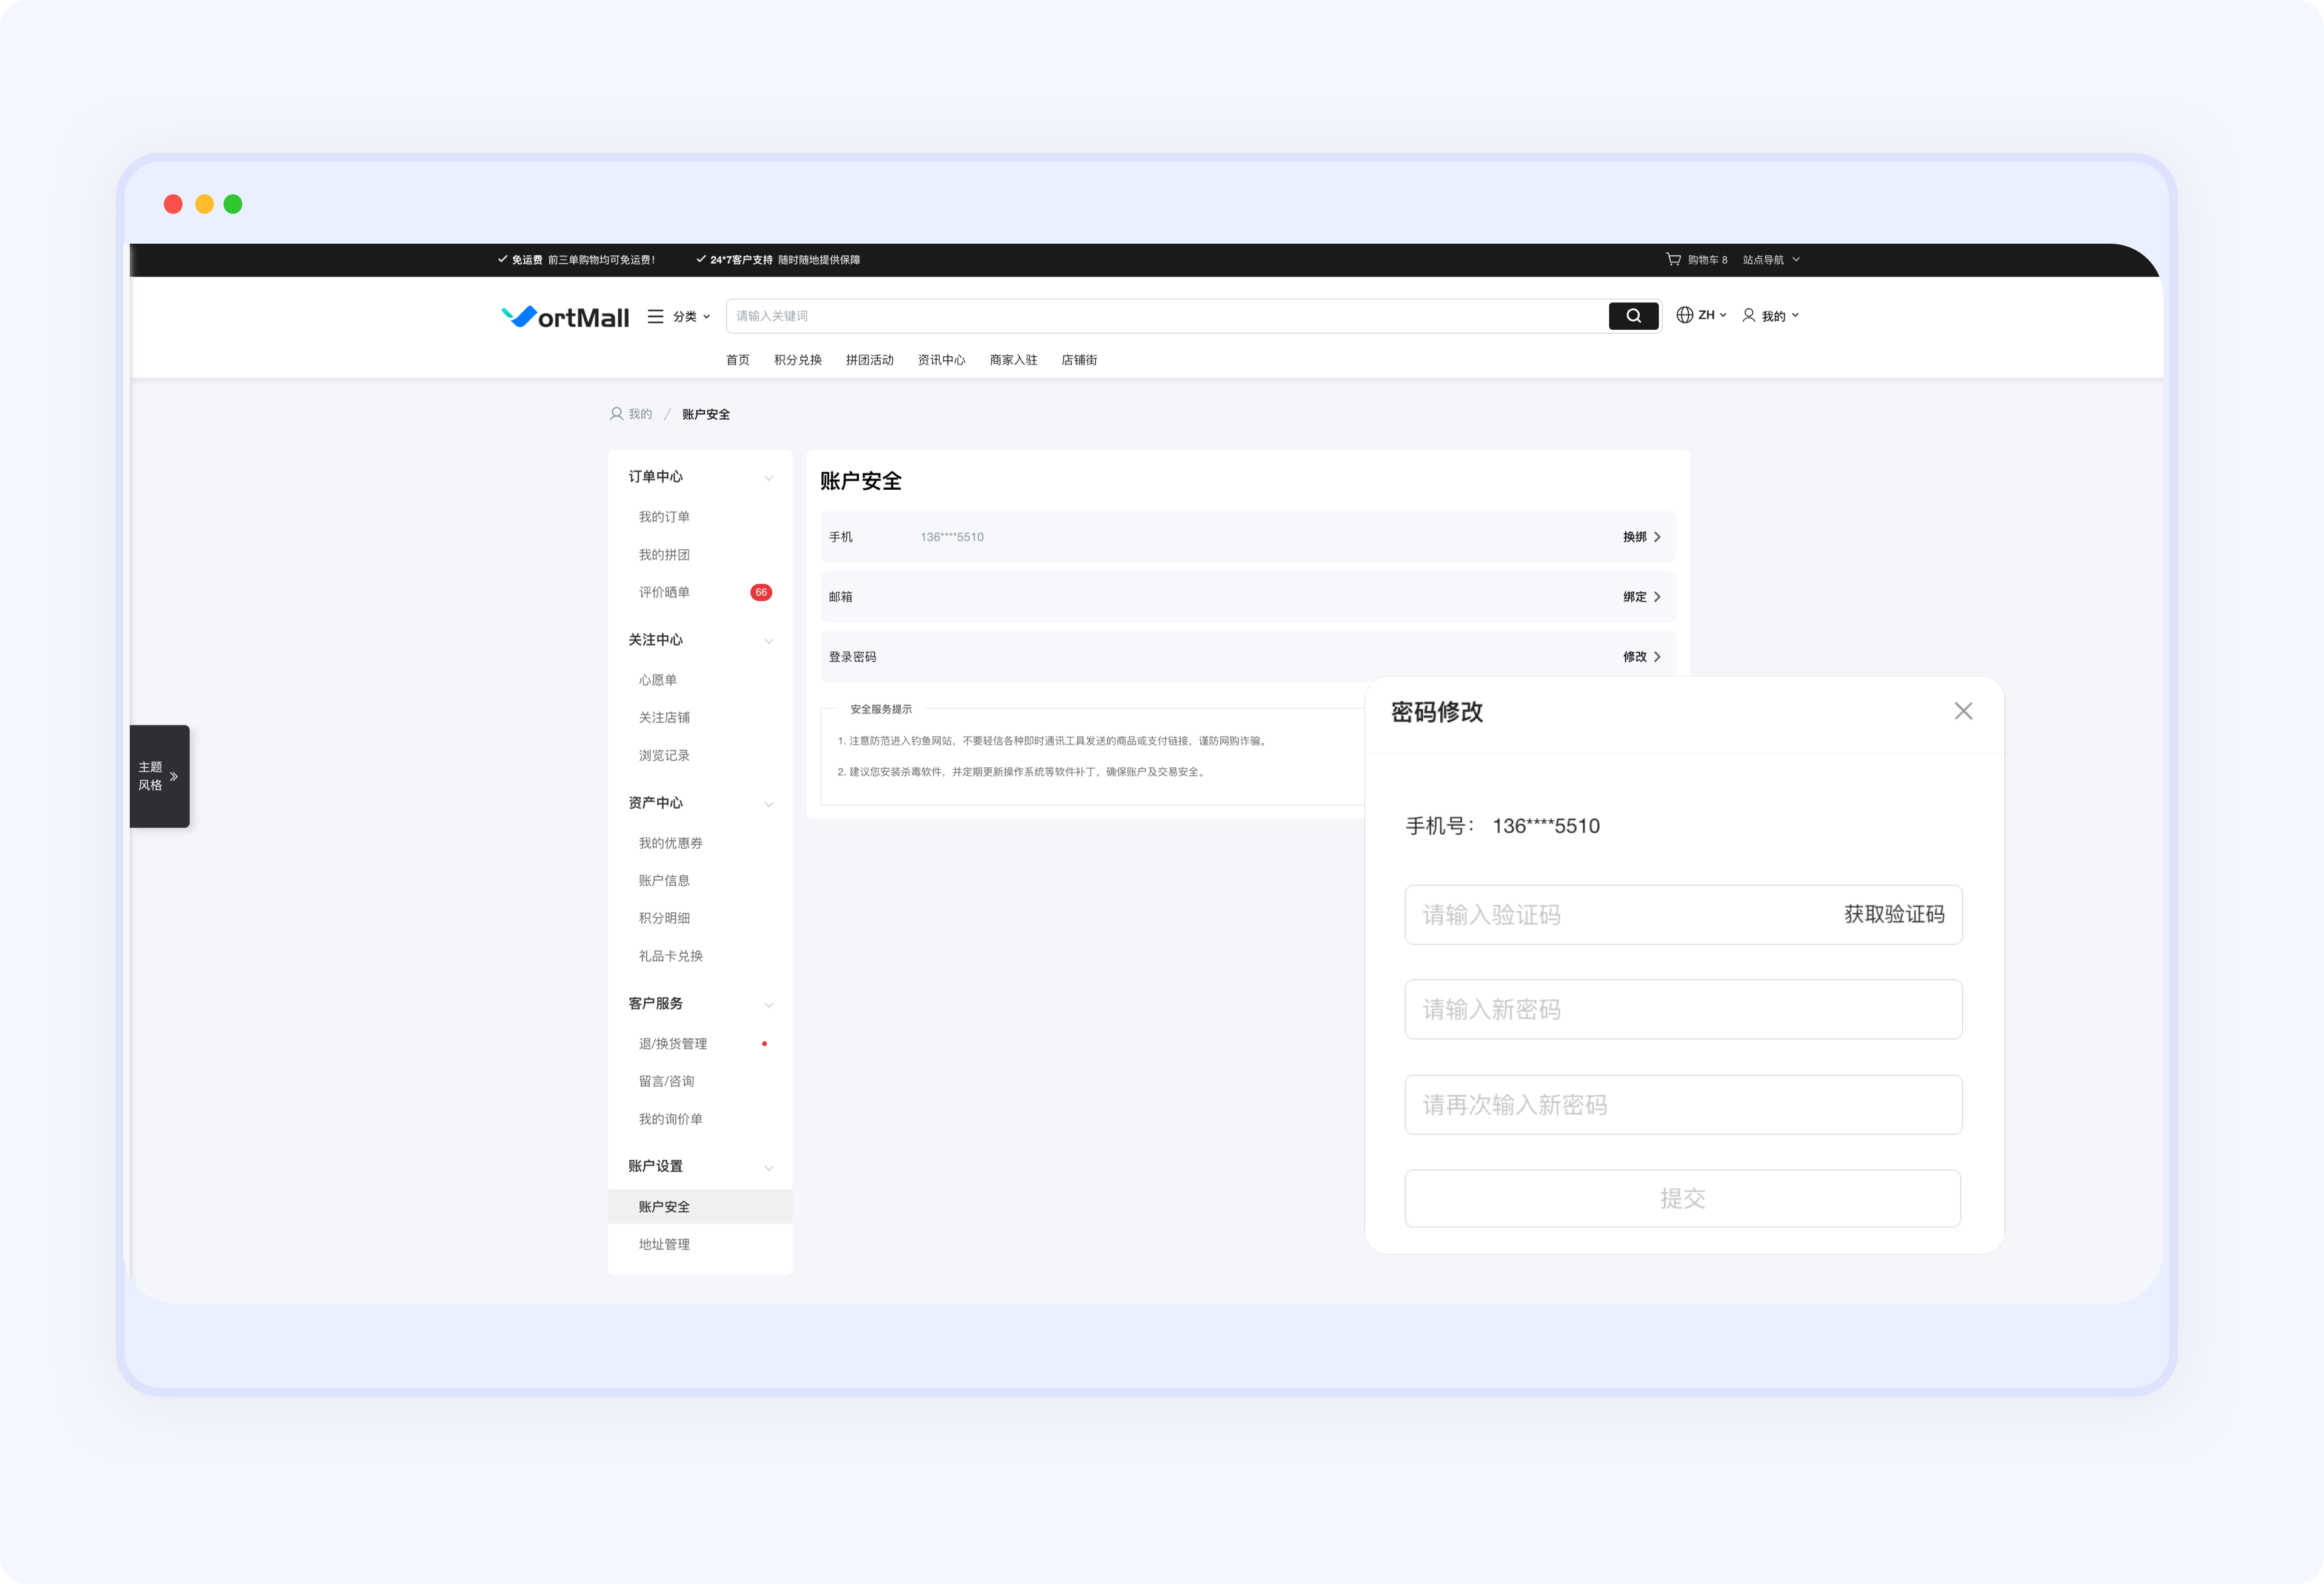Open 评价晒单 in sidebar

coord(664,592)
